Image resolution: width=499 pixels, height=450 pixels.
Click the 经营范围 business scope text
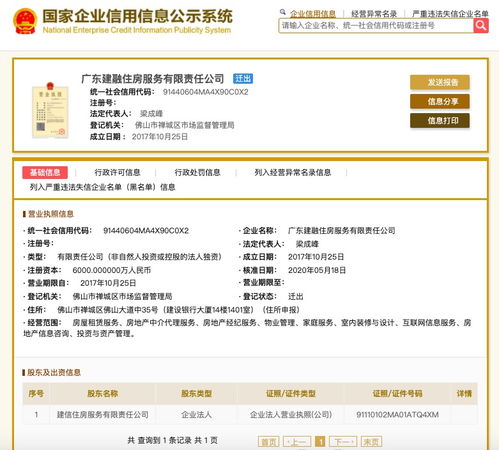[247, 328]
